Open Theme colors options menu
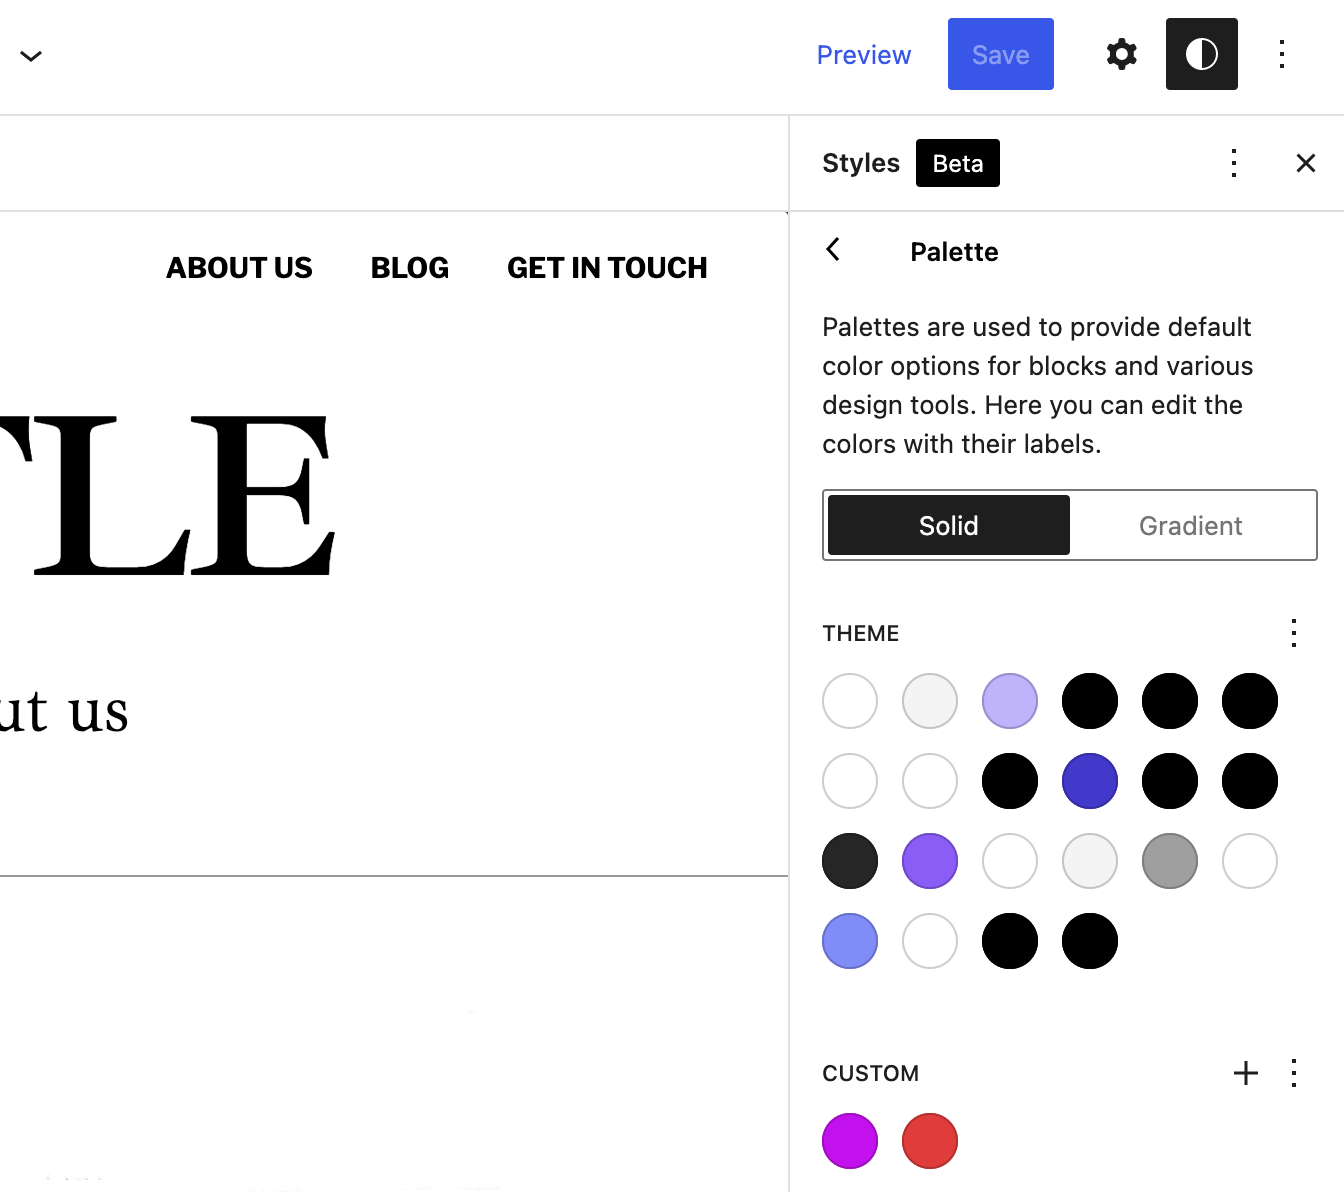1344x1192 pixels. point(1294,633)
